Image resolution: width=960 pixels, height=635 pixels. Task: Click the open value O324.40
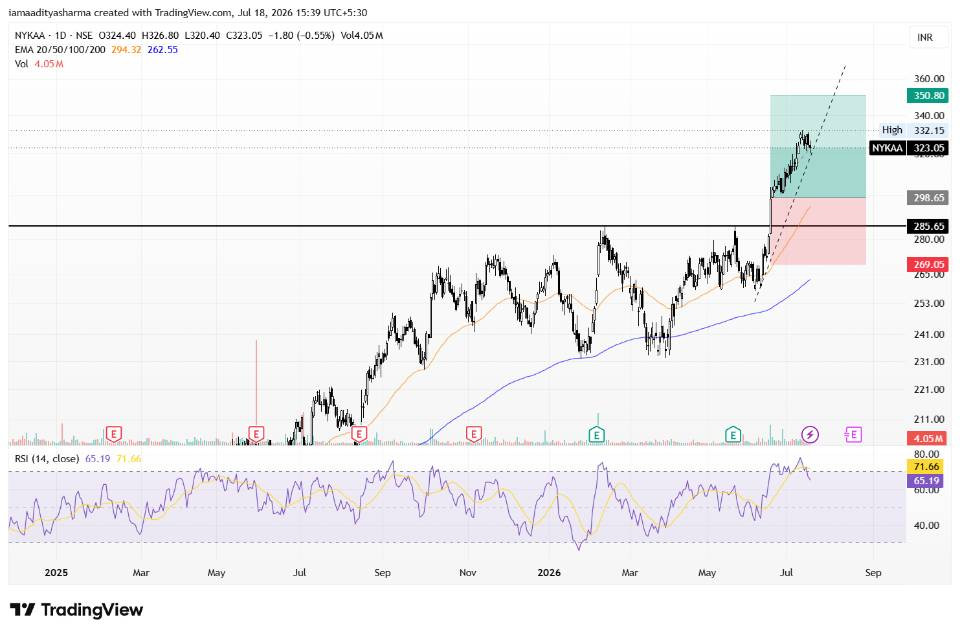(117, 36)
